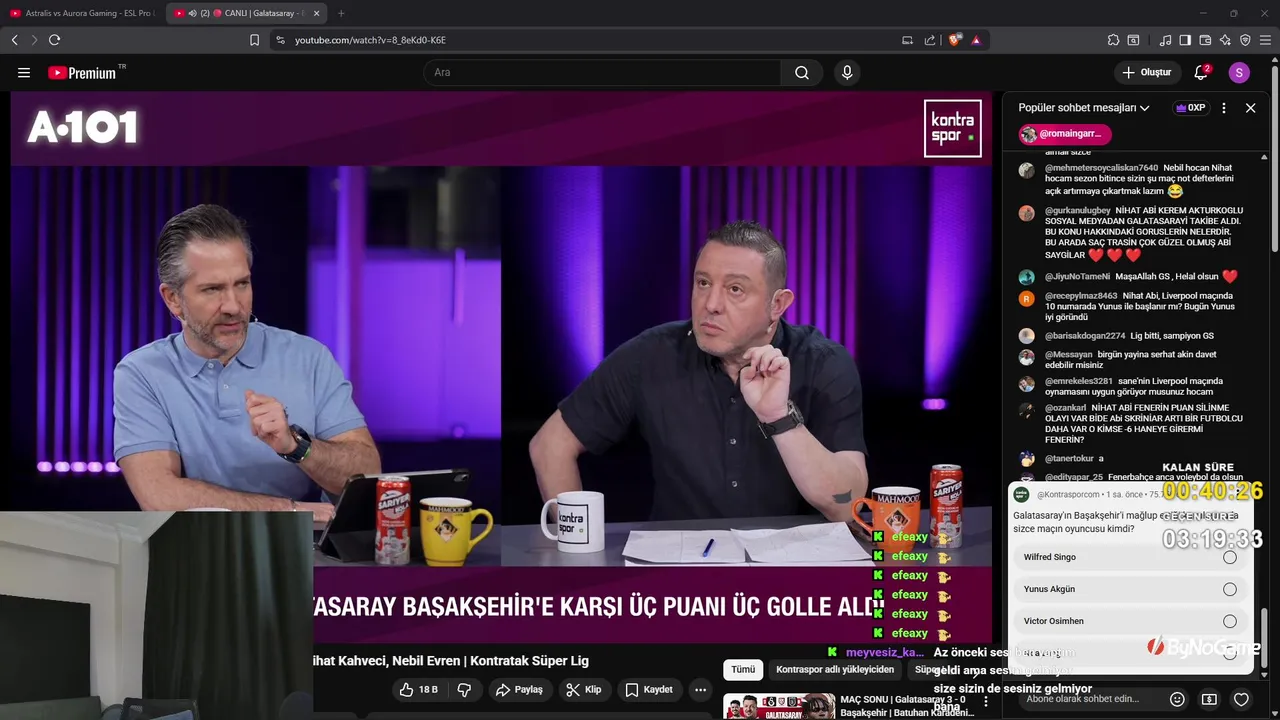Click the Kaydet save button
The image size is (1280, 720).
point(649,690)
